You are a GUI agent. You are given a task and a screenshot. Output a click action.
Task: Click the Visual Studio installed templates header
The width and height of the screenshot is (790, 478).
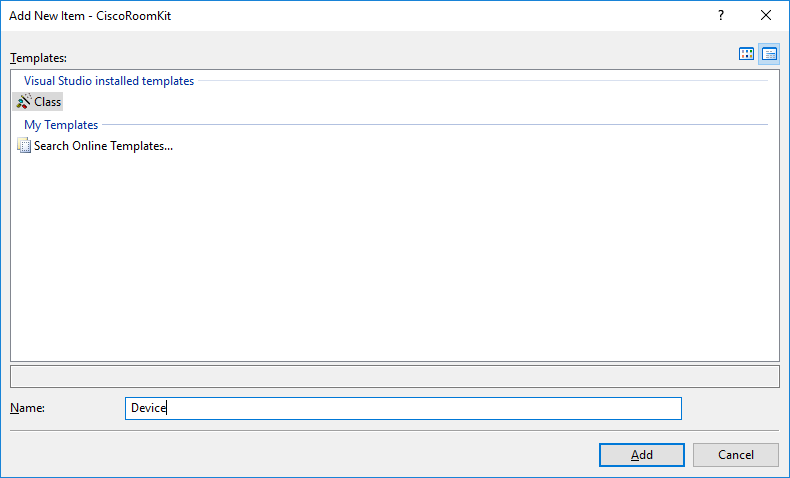(109, 81)
